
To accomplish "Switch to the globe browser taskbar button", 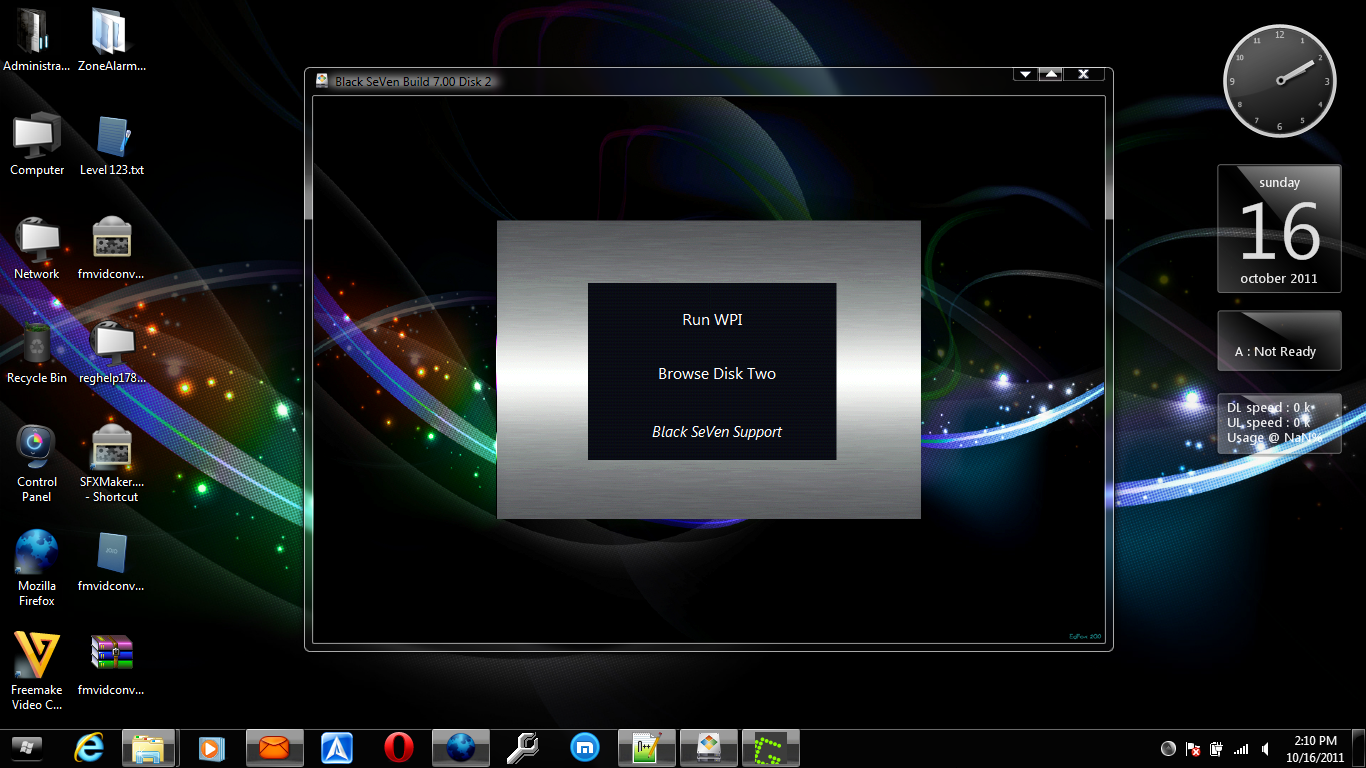I will coord(461,747).
